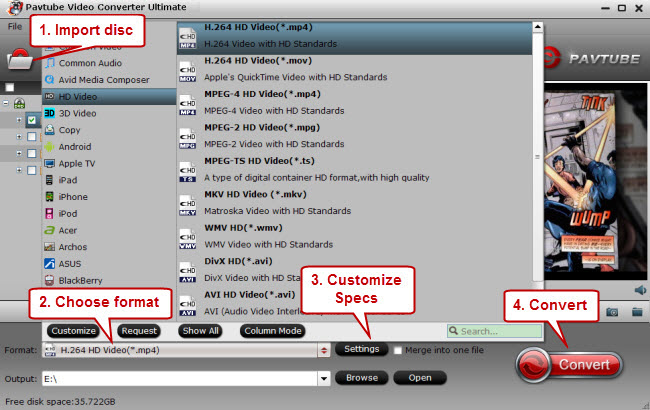Choose the ASUS category
This screenshot has height=410, width=650.
point(109,264)
